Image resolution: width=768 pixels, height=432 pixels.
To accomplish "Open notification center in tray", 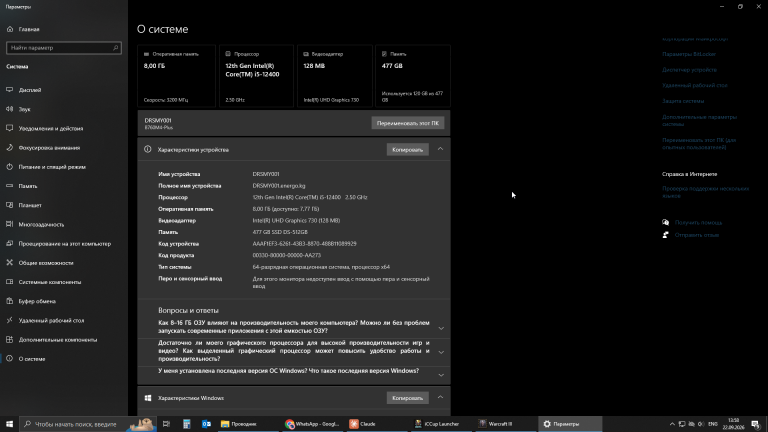I will 756,424.
